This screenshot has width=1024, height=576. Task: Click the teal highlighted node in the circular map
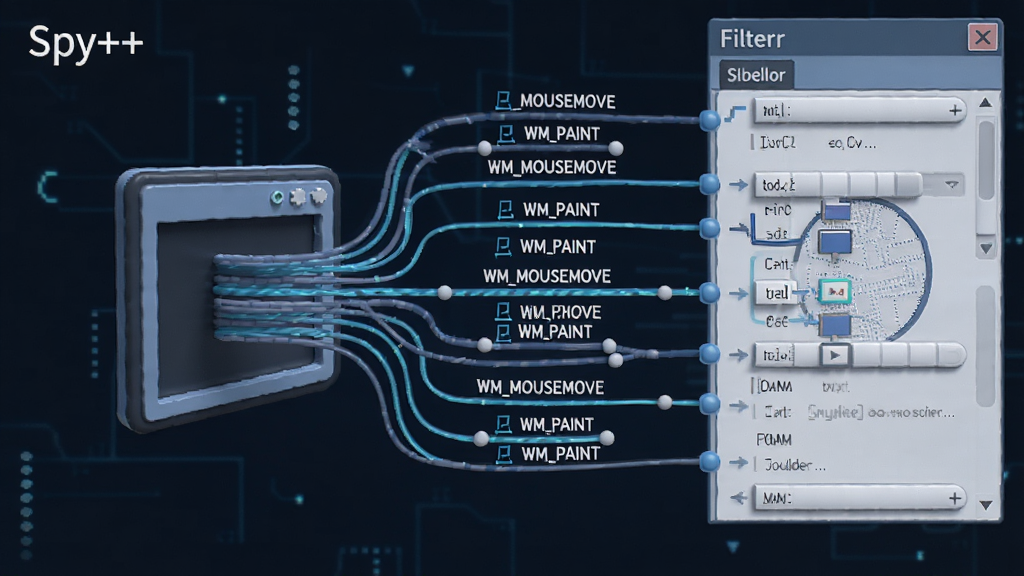[x=835, y=292]
